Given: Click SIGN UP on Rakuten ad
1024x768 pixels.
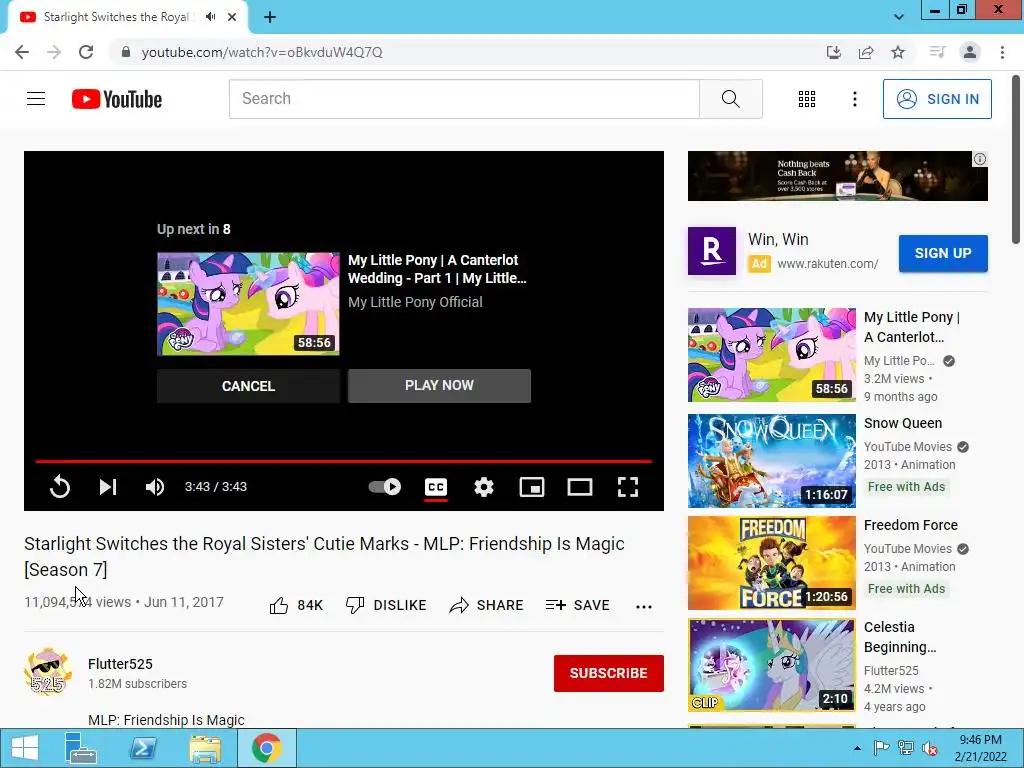Looking at the screenshot, I should (x=943, y=253).
